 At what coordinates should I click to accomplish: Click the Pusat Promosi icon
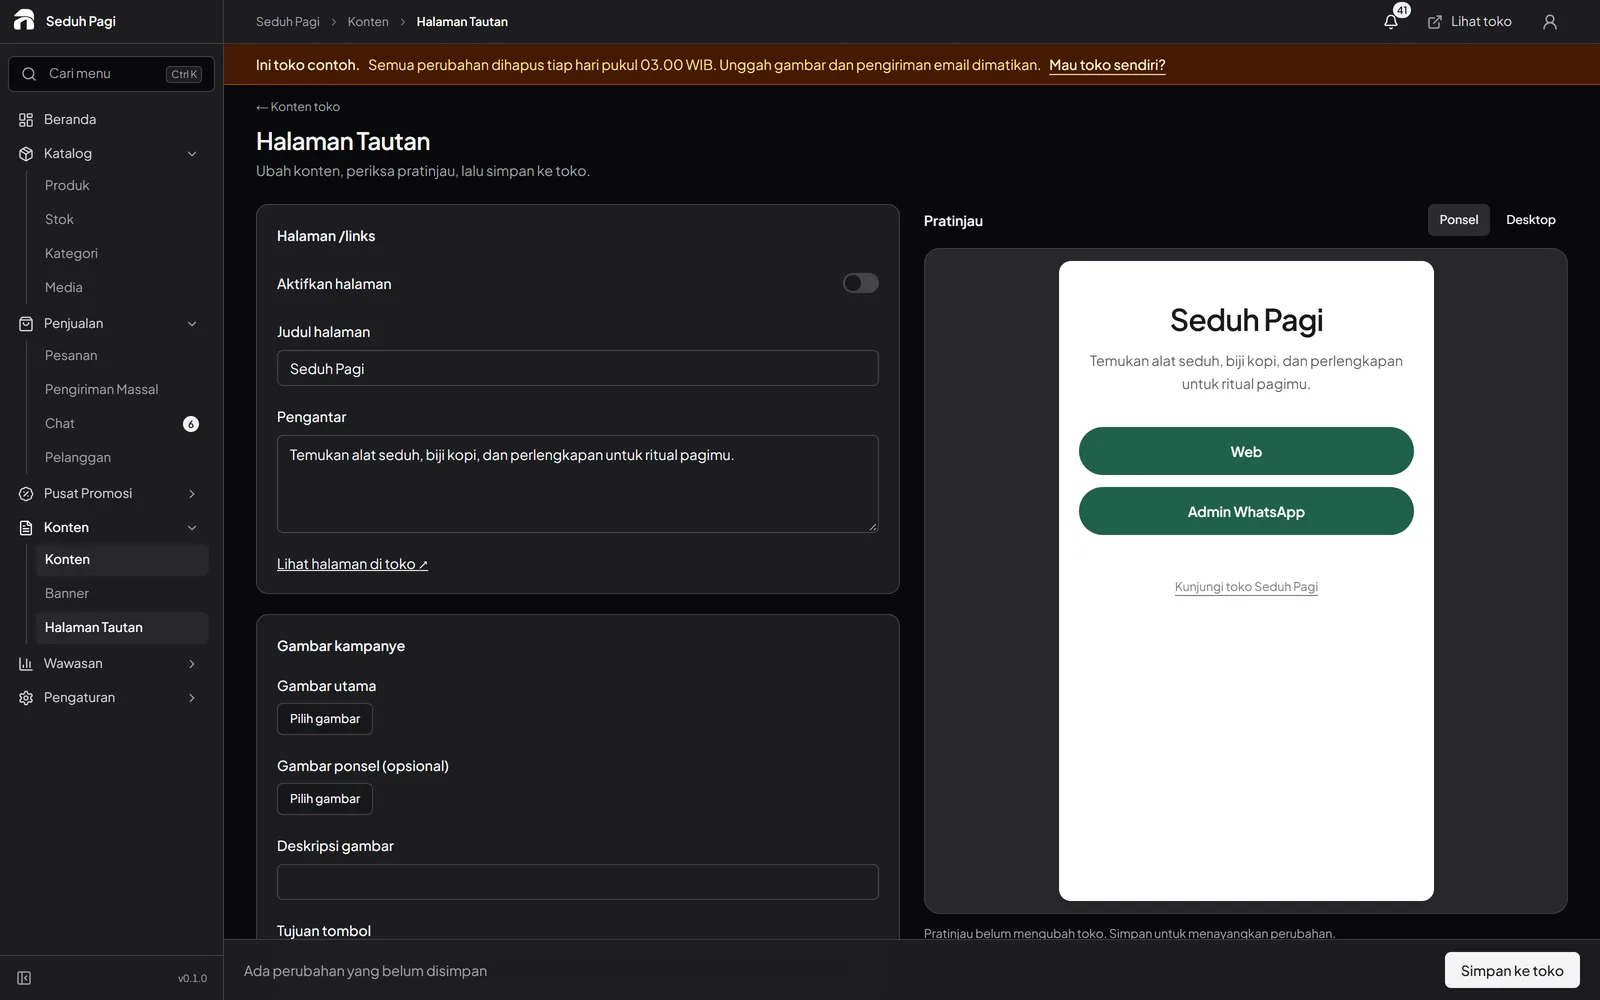point(26,494)
